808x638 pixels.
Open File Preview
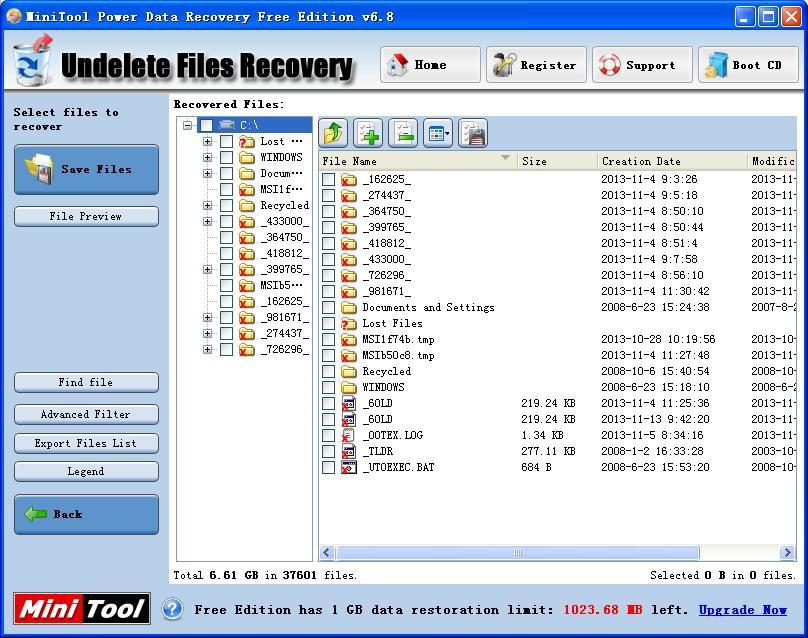click(87, 216)
